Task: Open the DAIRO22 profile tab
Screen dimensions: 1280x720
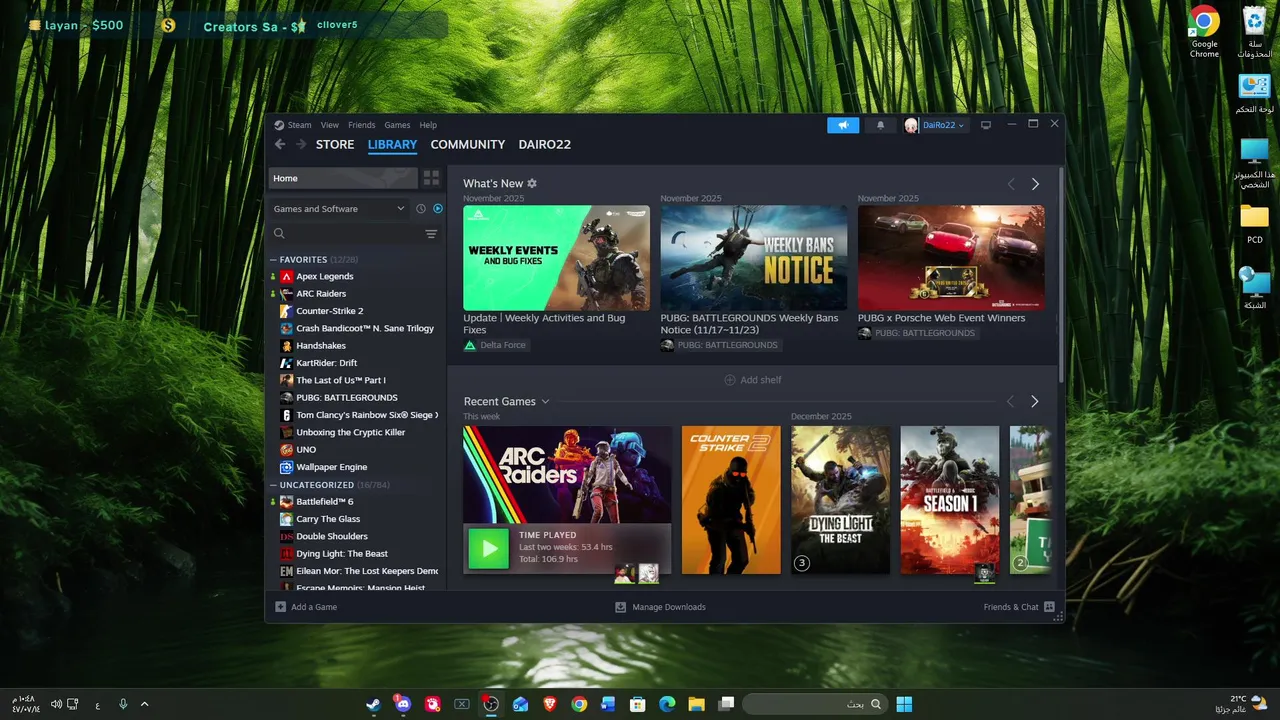Action: [545, 144]
